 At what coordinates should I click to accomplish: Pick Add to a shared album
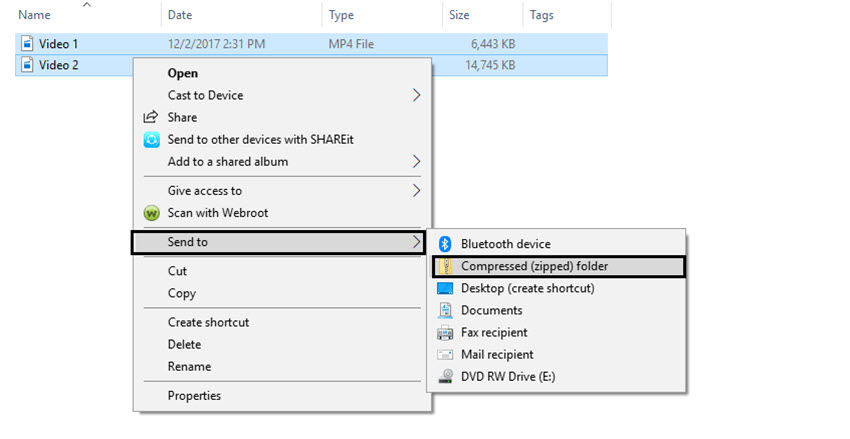[x=282, y=162]
